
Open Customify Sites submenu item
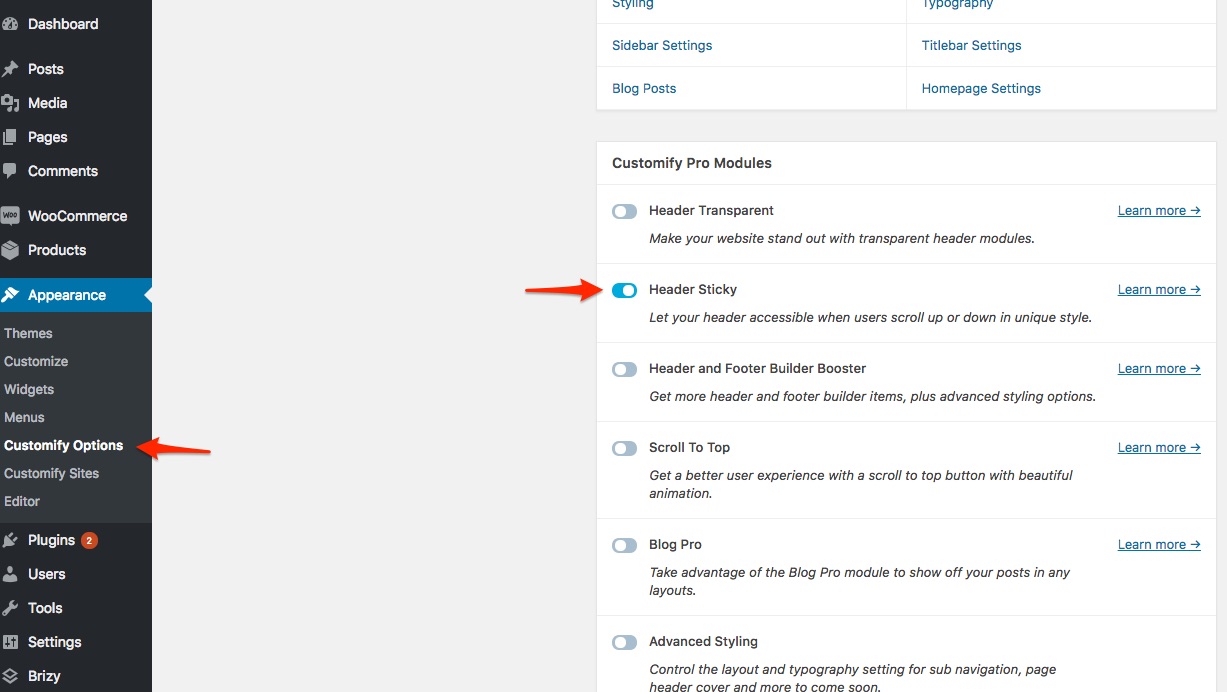tap(52, 473)
